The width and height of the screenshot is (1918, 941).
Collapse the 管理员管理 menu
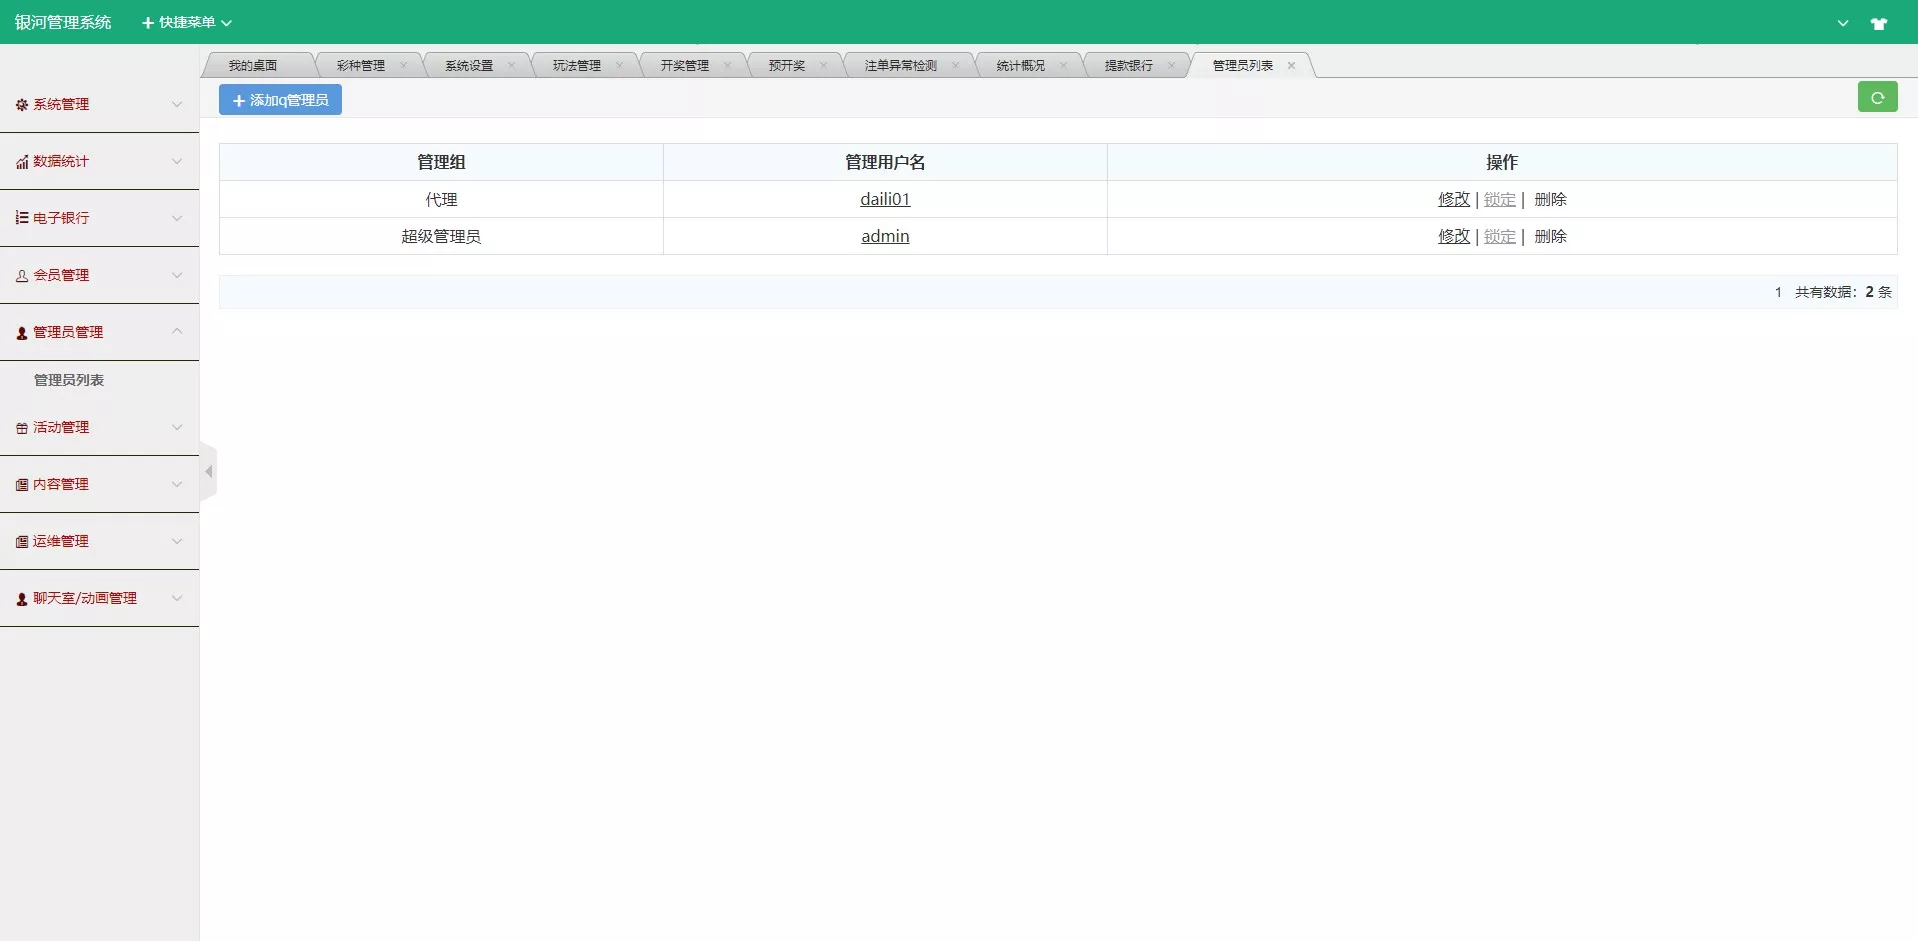click(177, 332)
